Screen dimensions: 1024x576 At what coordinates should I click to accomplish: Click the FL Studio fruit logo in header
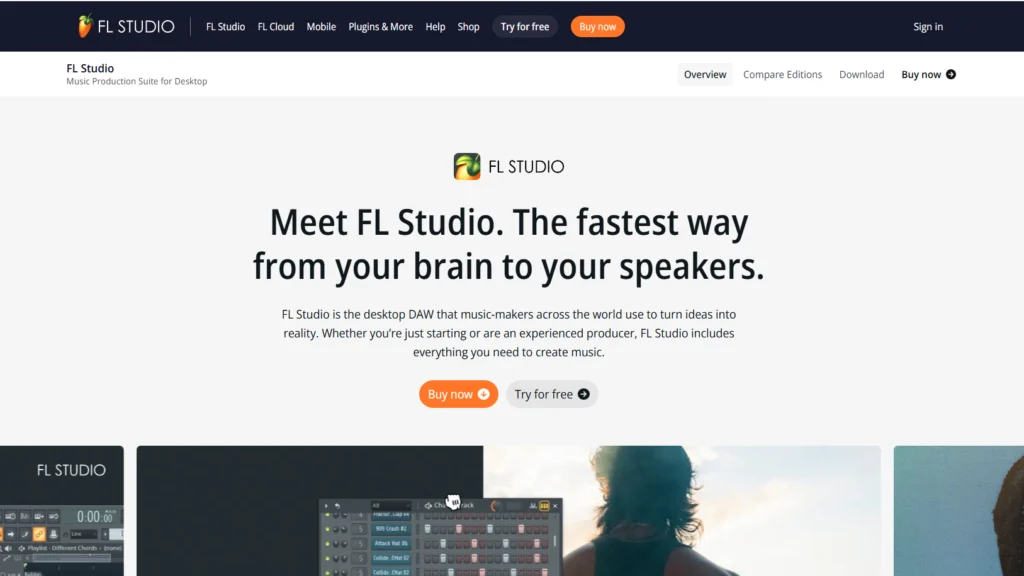click(85, 26)
